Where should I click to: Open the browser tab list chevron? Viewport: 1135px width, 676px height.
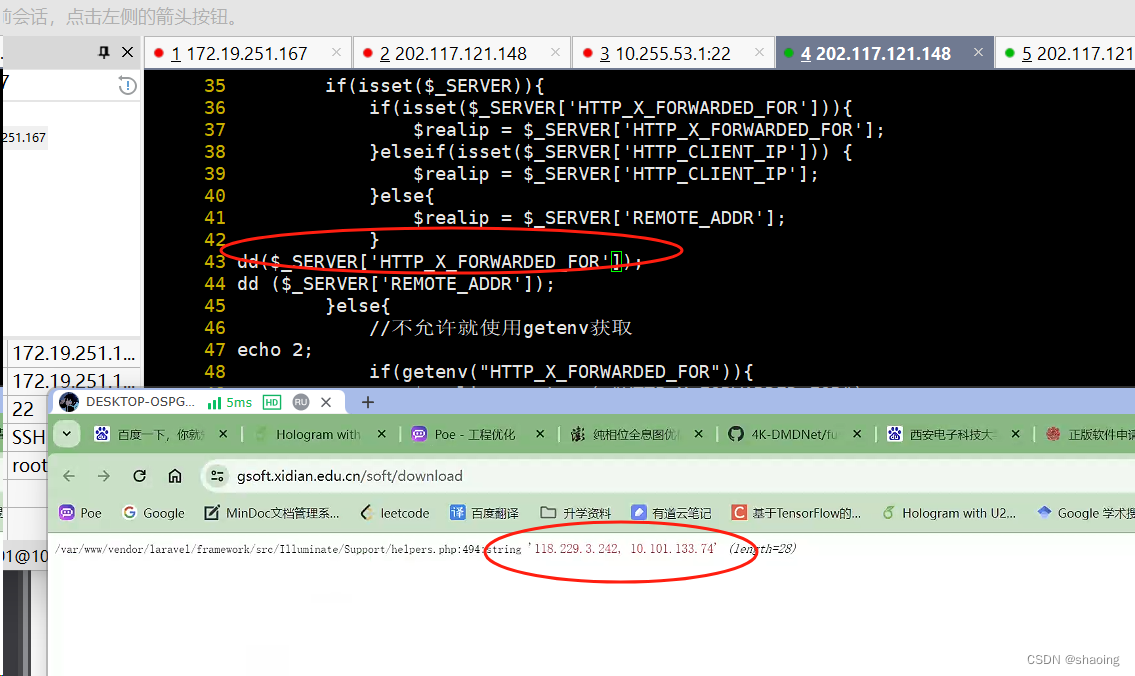pyautogui.click(x=66, y=433)
